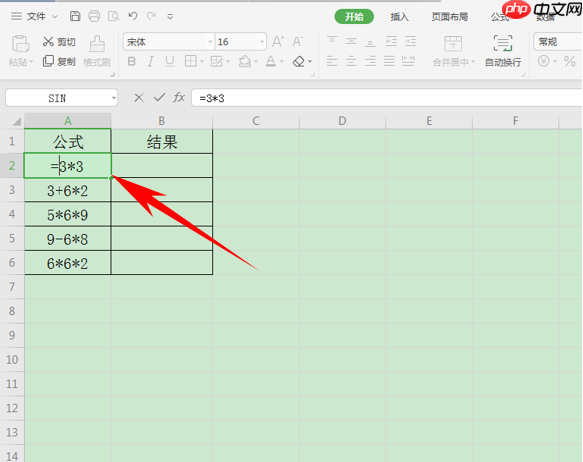Switch to the 页面布局 tab
Viewport: 583px width, 462px height.
pos(449,17)
